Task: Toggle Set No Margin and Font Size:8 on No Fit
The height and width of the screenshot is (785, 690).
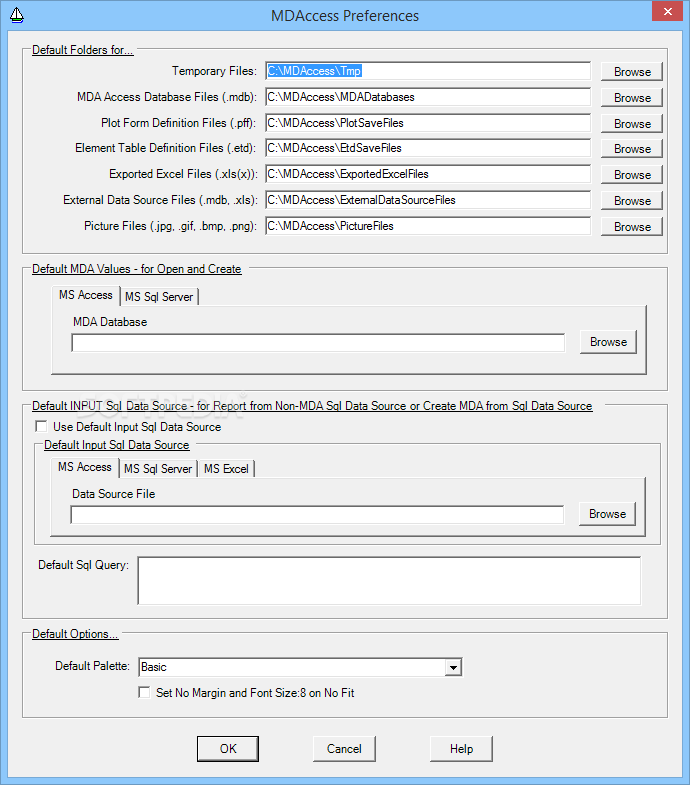Action: tap(144, 692)
